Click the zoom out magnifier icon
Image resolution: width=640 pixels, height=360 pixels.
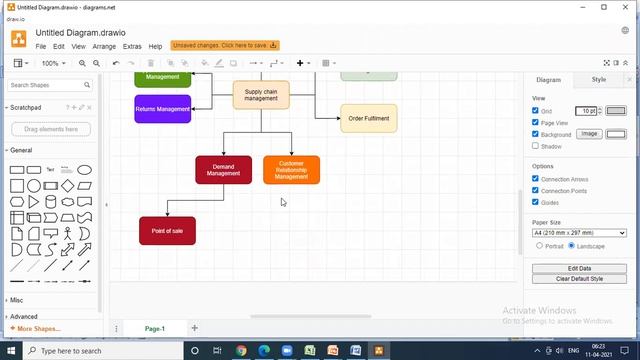[96, 63]
